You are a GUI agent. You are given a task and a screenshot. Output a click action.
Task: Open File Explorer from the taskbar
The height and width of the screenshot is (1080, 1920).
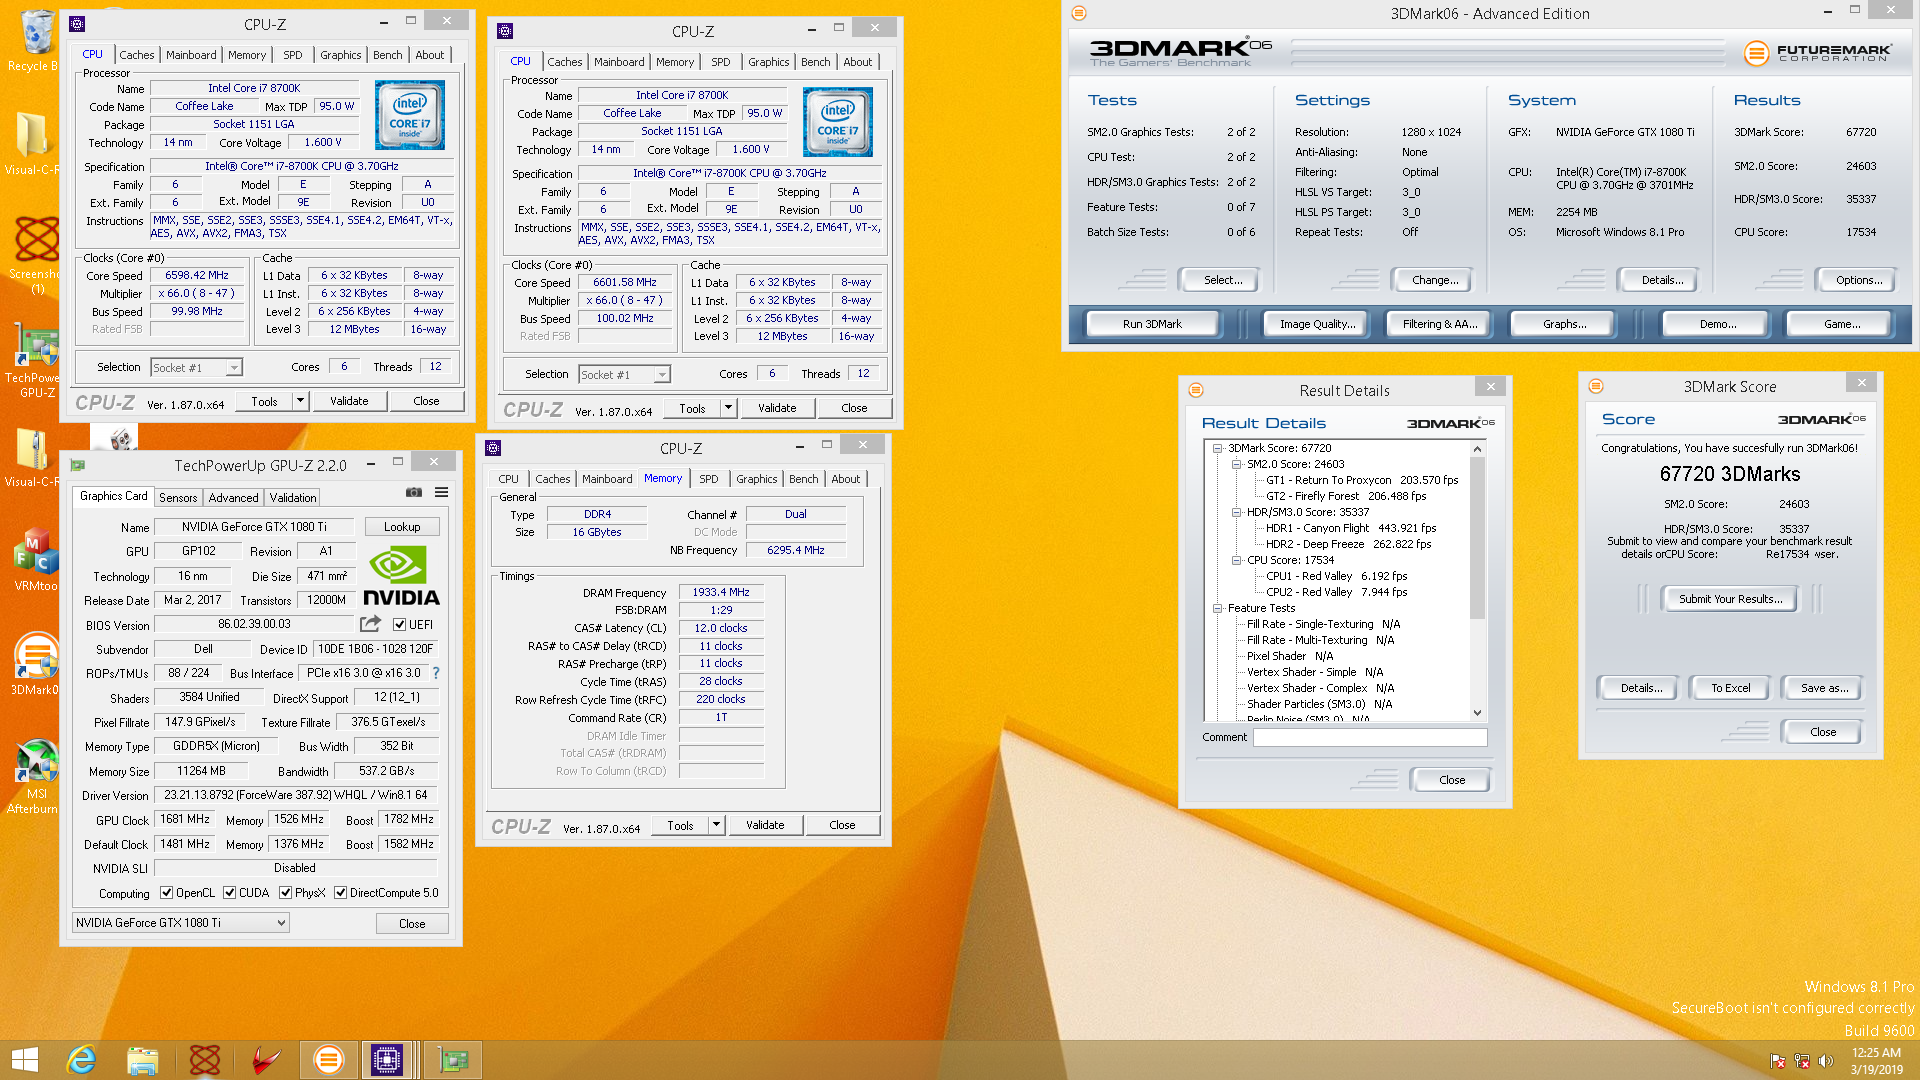coord(142,1060)
